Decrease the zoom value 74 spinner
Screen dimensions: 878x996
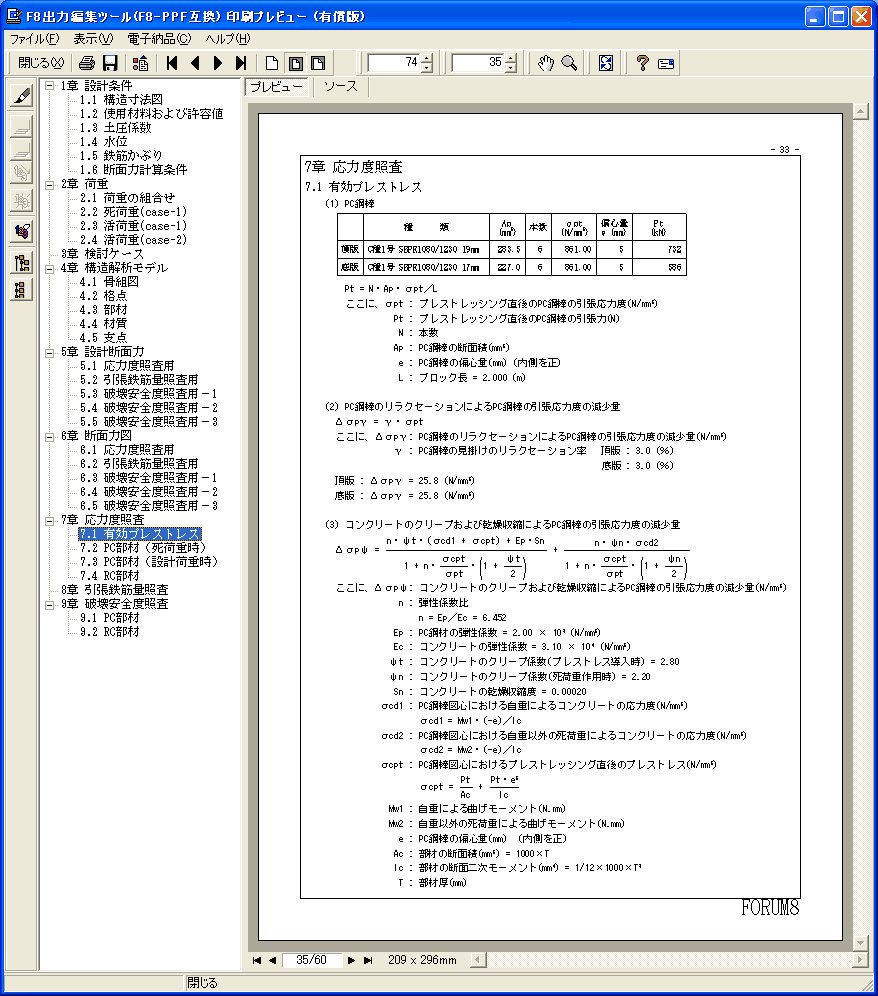427,67
